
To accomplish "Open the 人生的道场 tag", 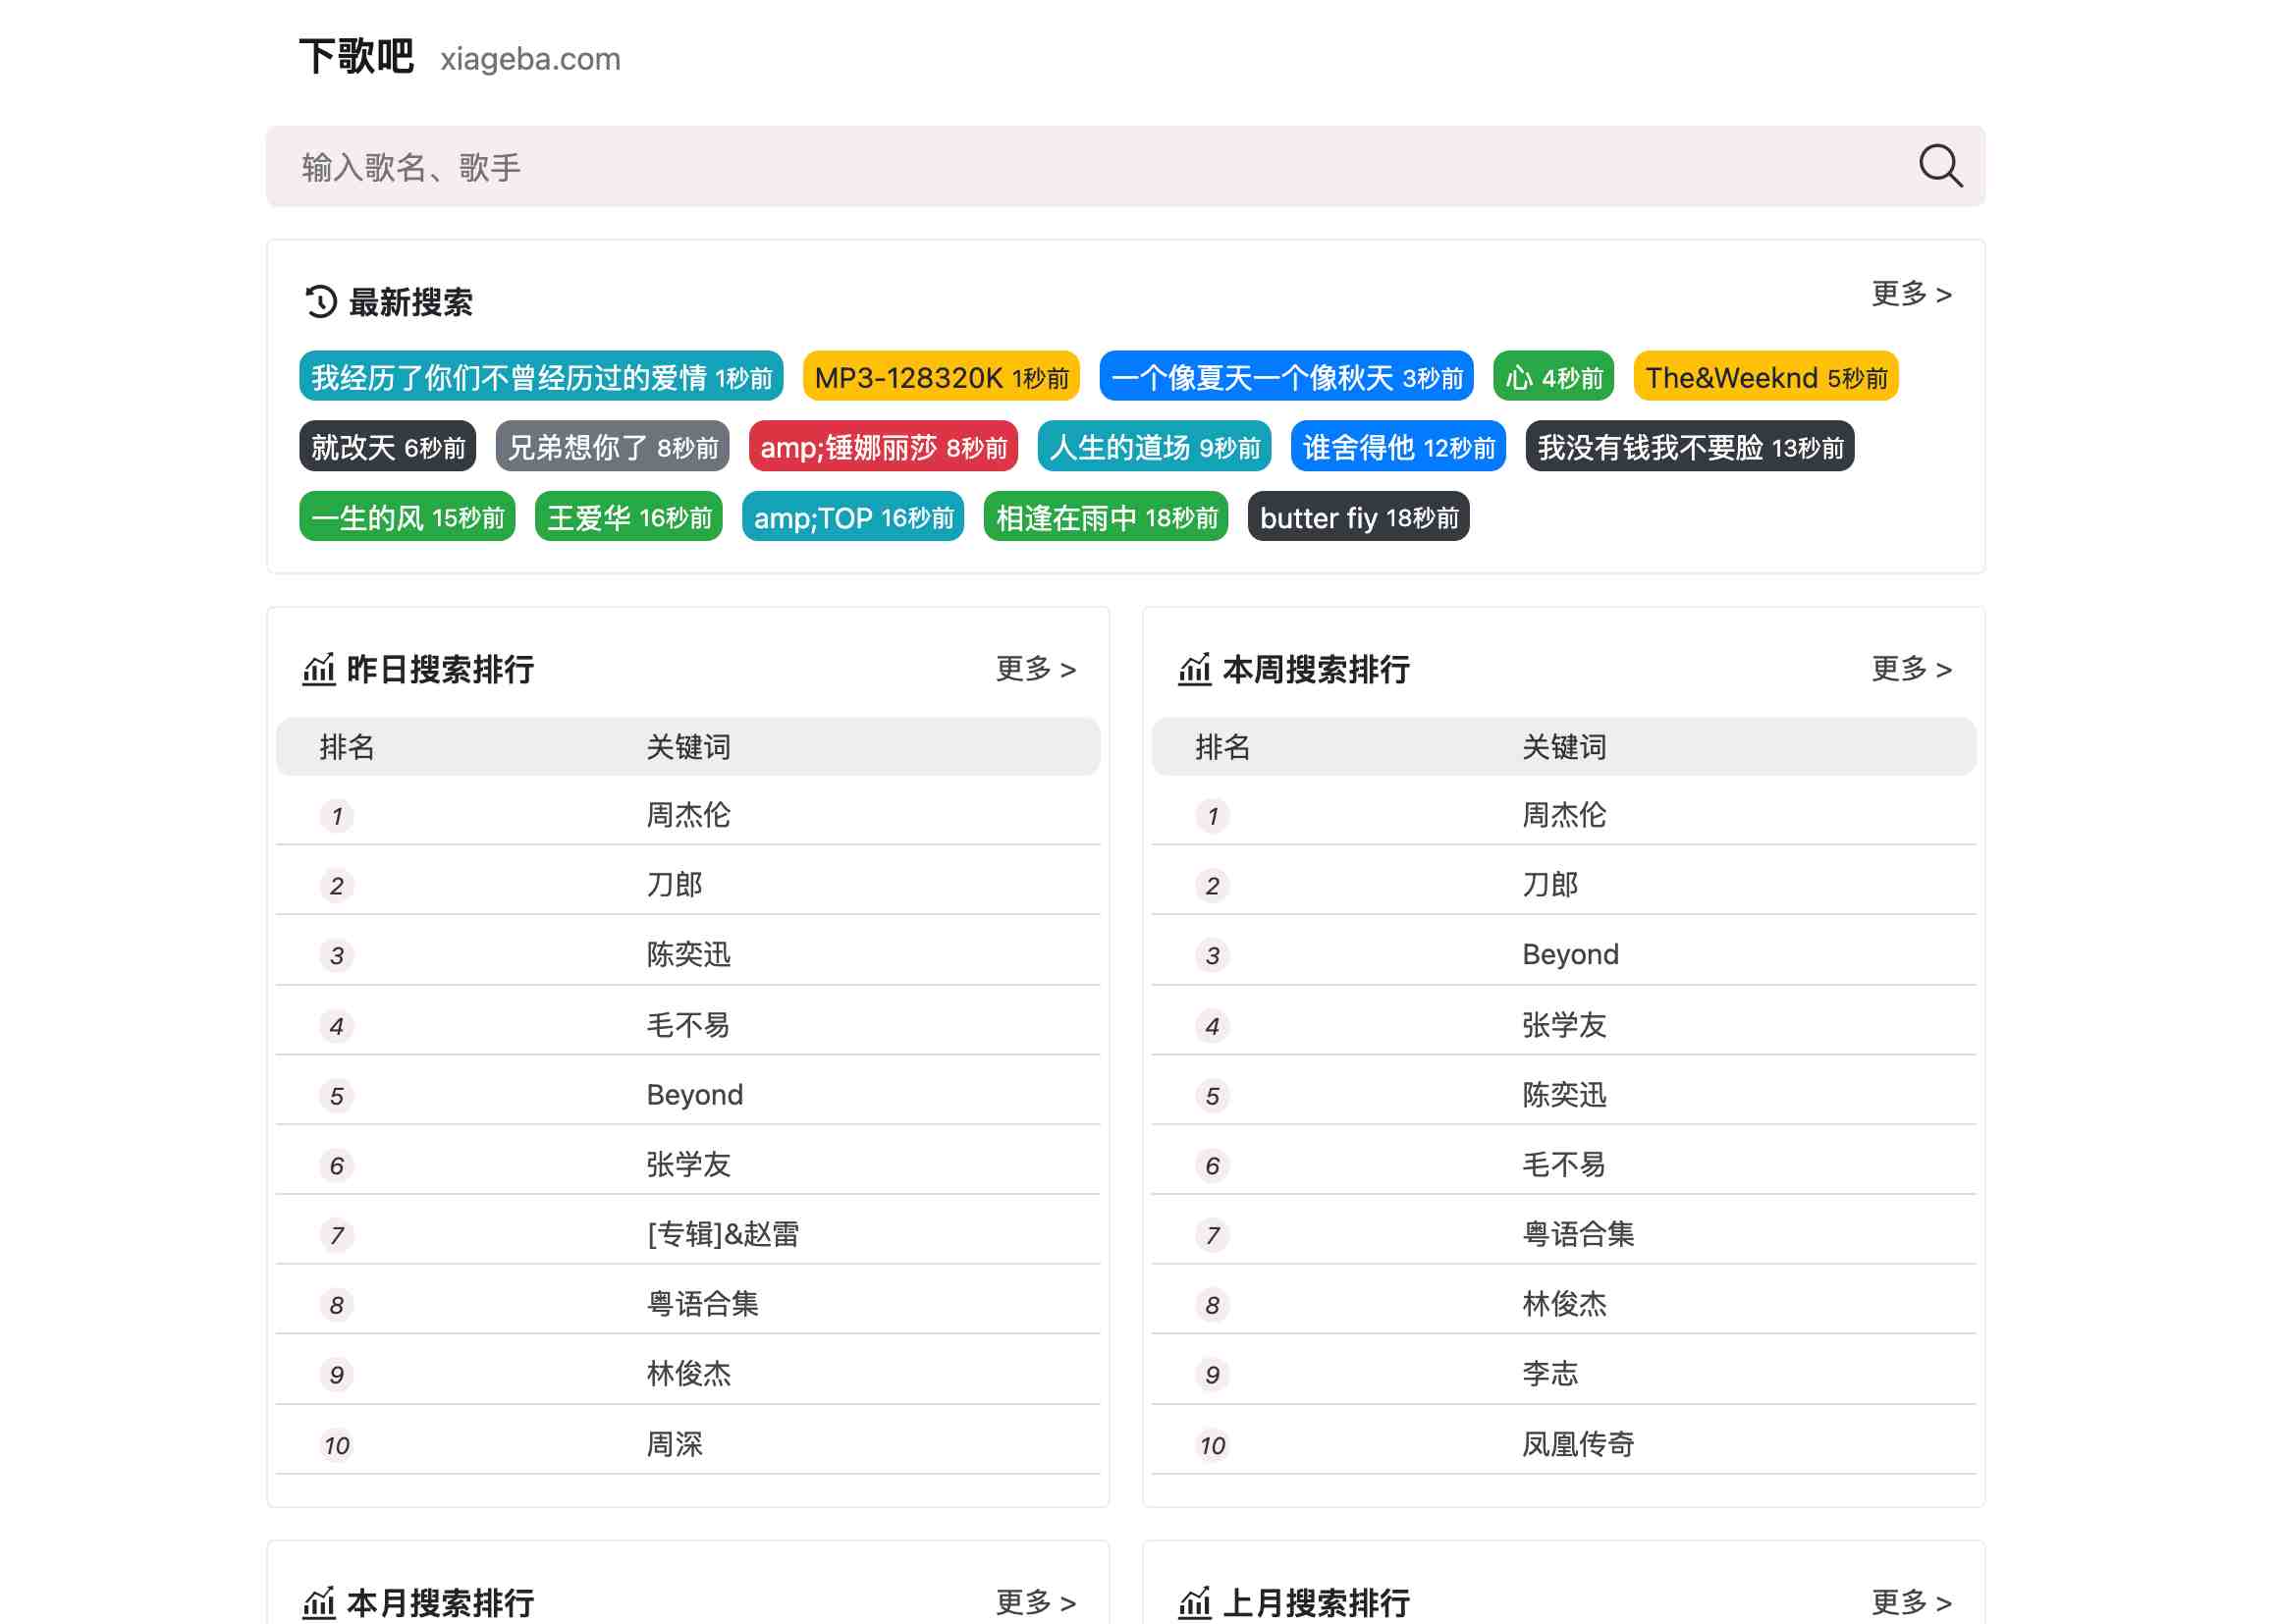I will pyautogui.click(x=1154, y=447).
